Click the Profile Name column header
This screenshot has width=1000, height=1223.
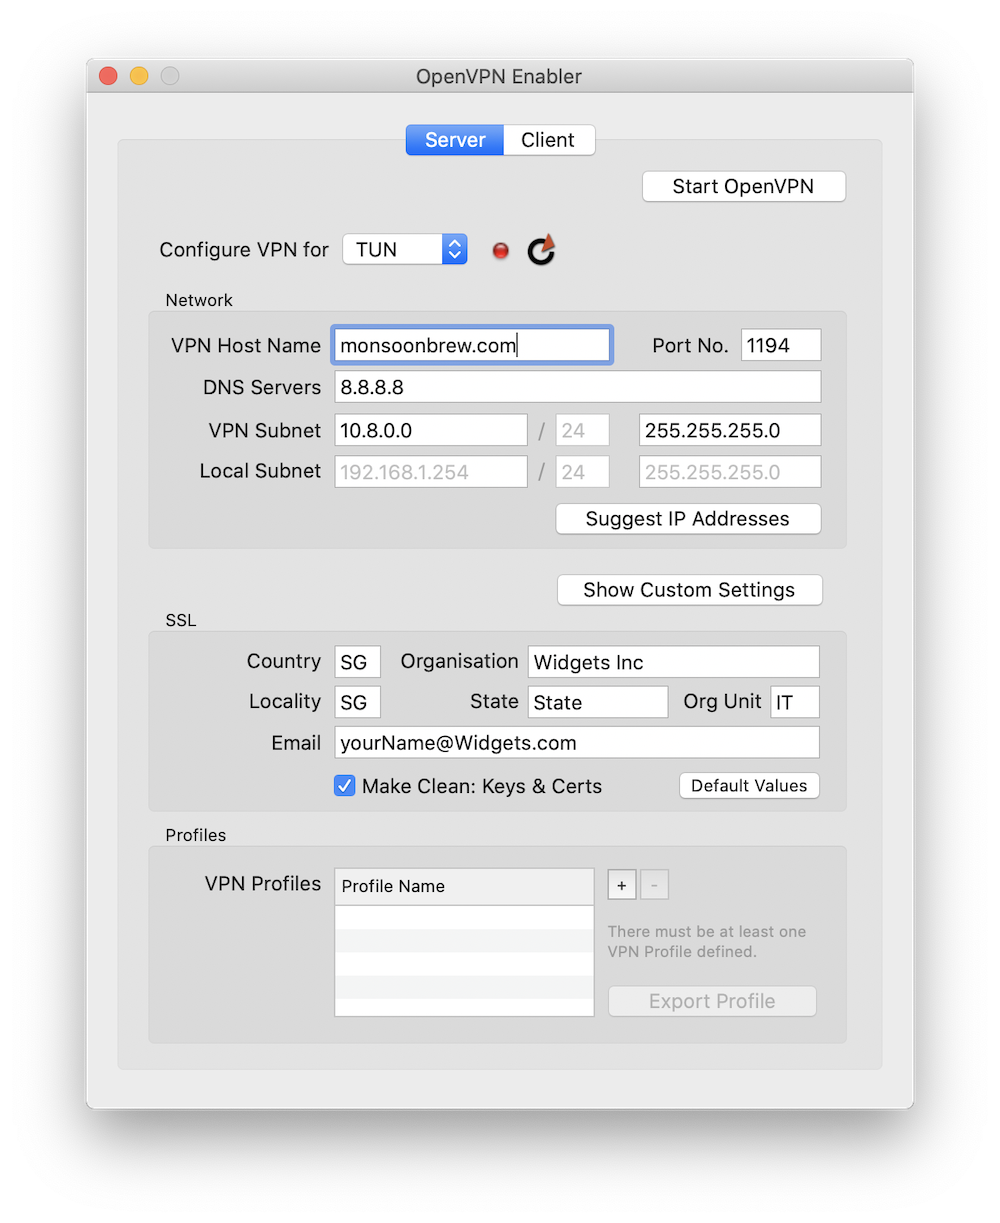pyautogui.click(x=464, y=886)
